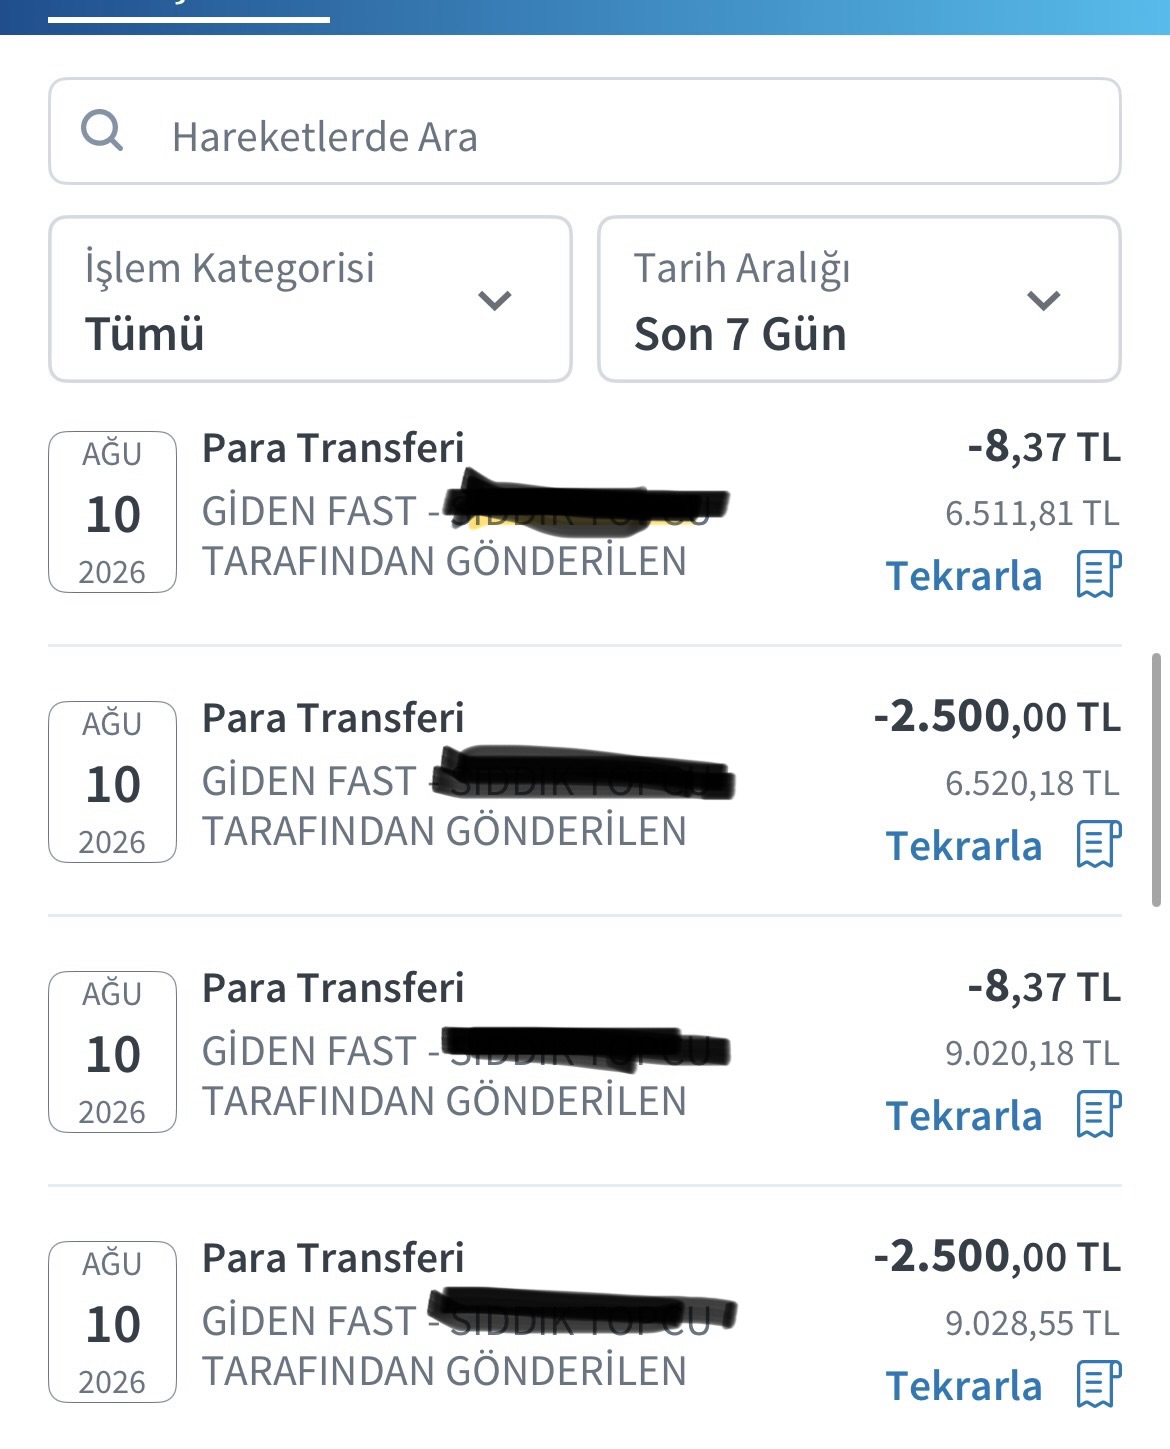Open the Son 7 Gün date range selector

click(859, 299)
